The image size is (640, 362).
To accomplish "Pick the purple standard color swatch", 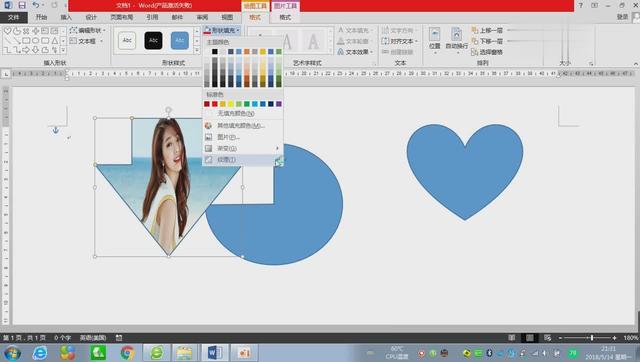I will [279, 104].
